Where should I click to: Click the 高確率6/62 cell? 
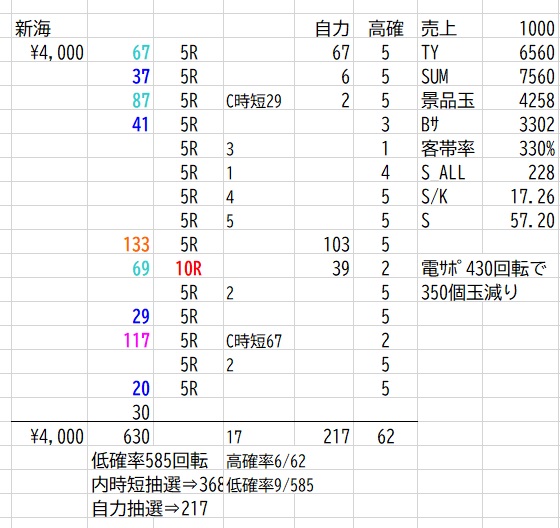266,461
